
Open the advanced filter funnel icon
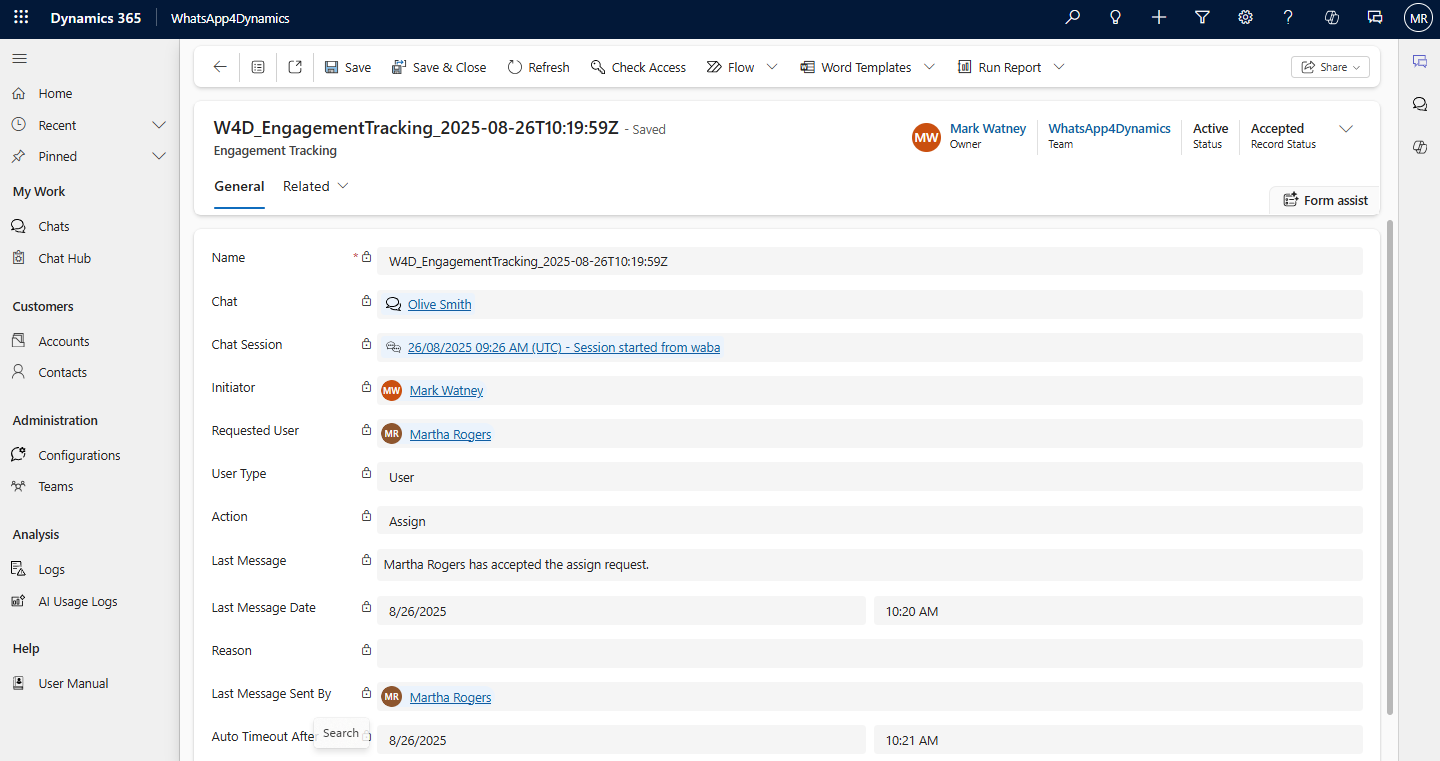click(1203, 18)
